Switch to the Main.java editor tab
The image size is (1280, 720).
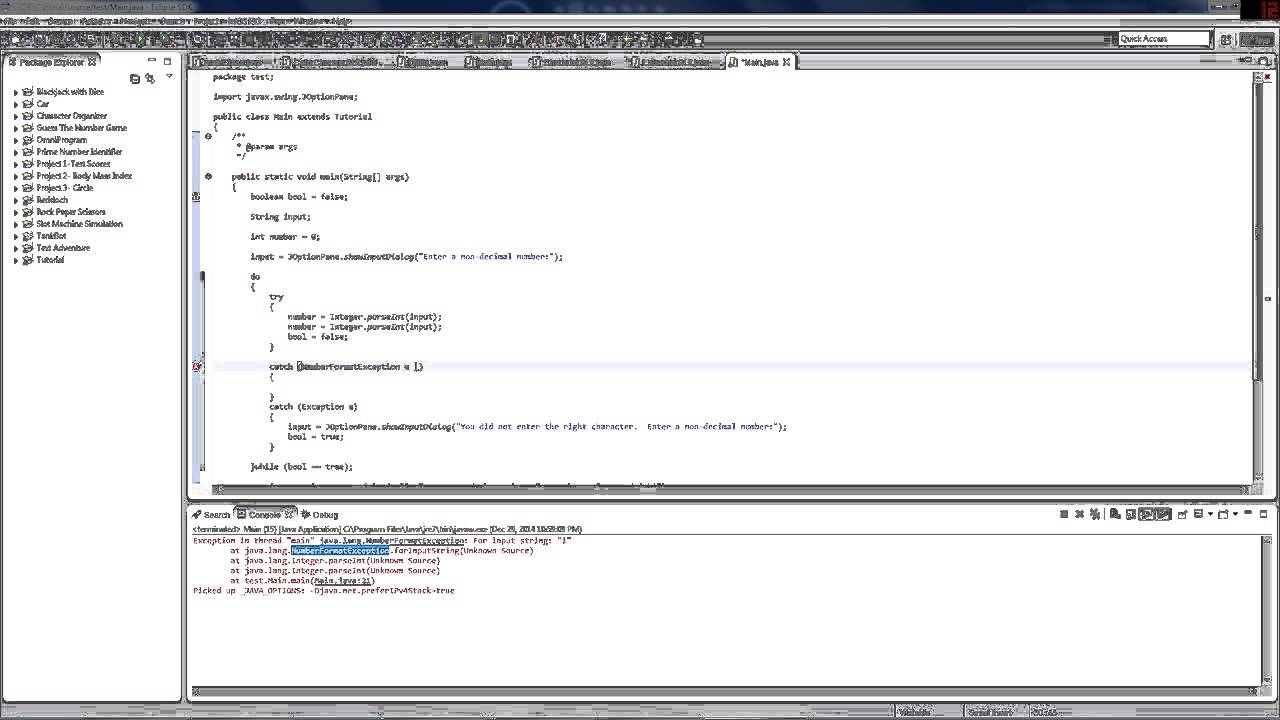(x=759, y=62)
